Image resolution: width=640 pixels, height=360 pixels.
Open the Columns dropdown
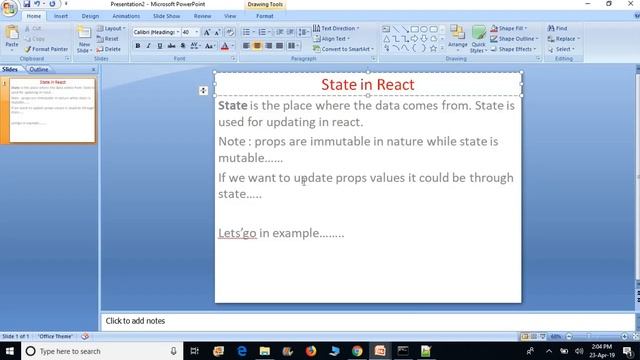pos(293,46)
